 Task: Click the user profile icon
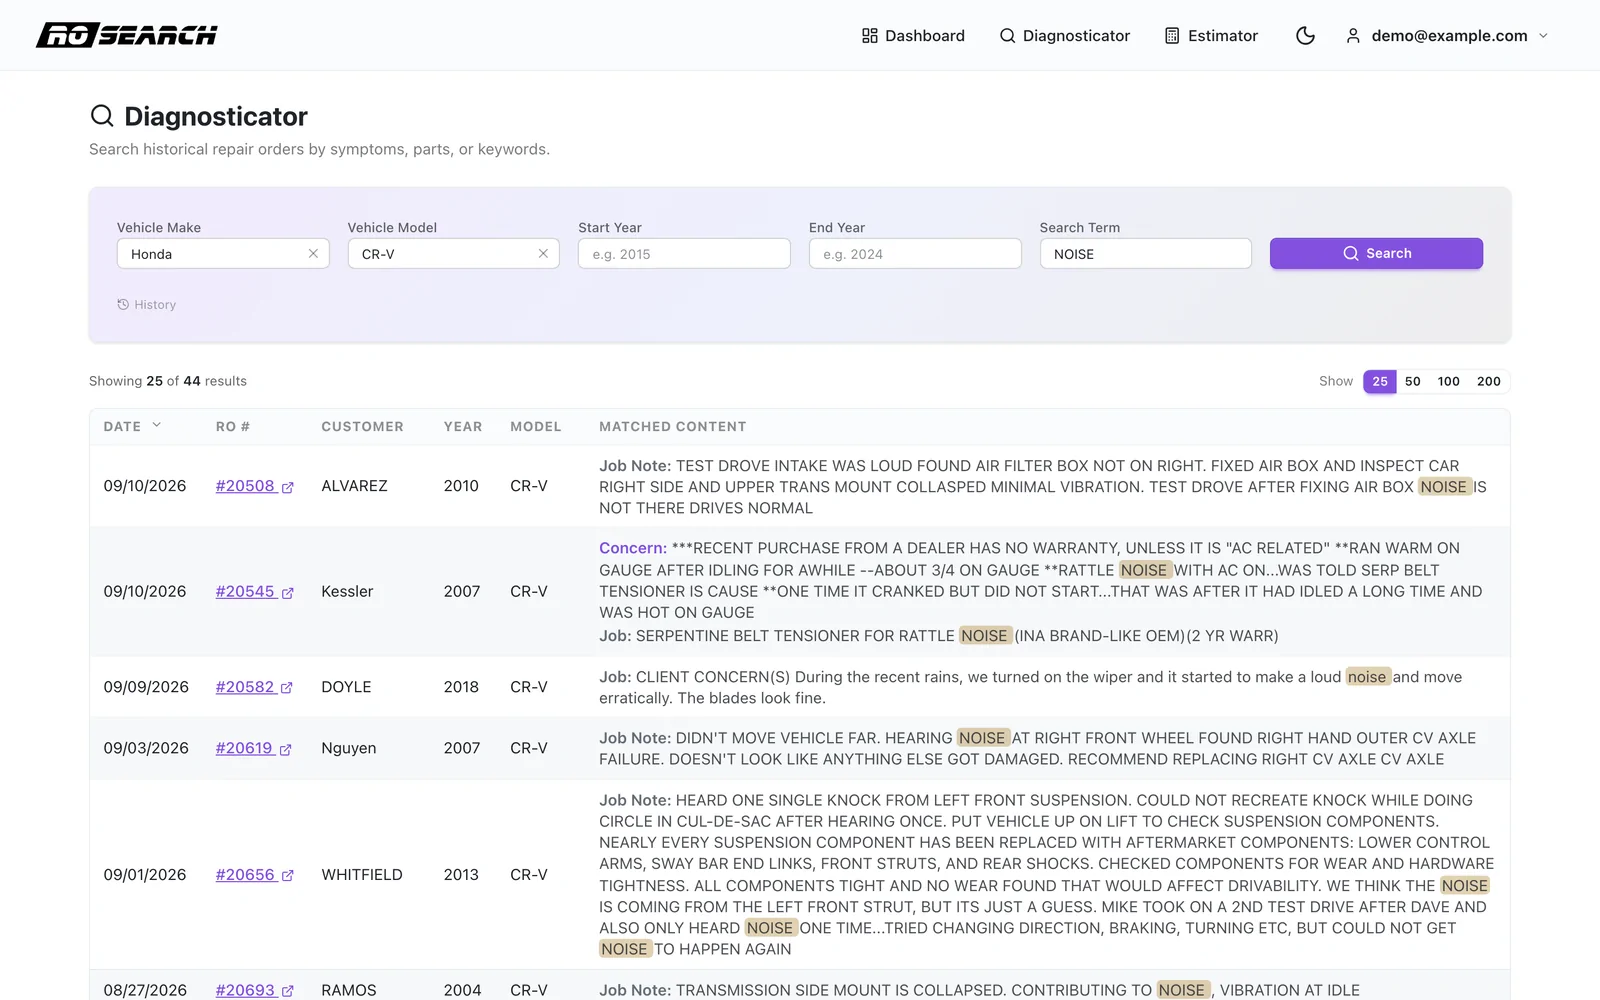click(x=1353, y=36)
